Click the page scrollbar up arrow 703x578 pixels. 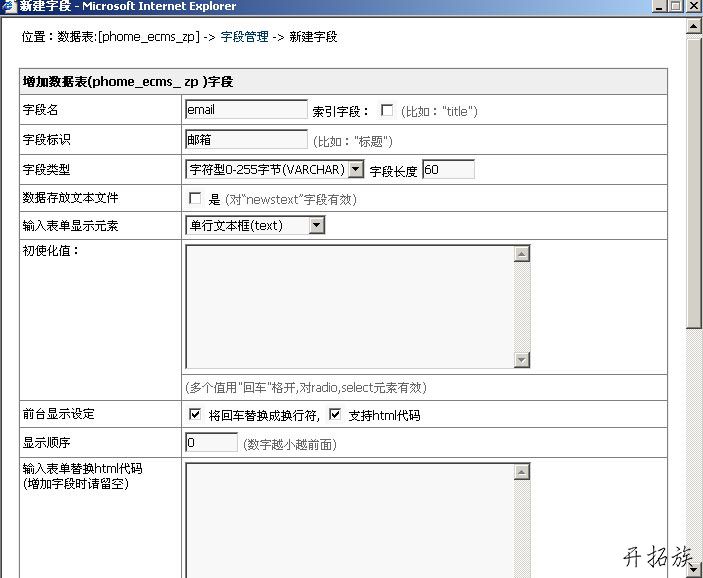click(x=694, y=26)
